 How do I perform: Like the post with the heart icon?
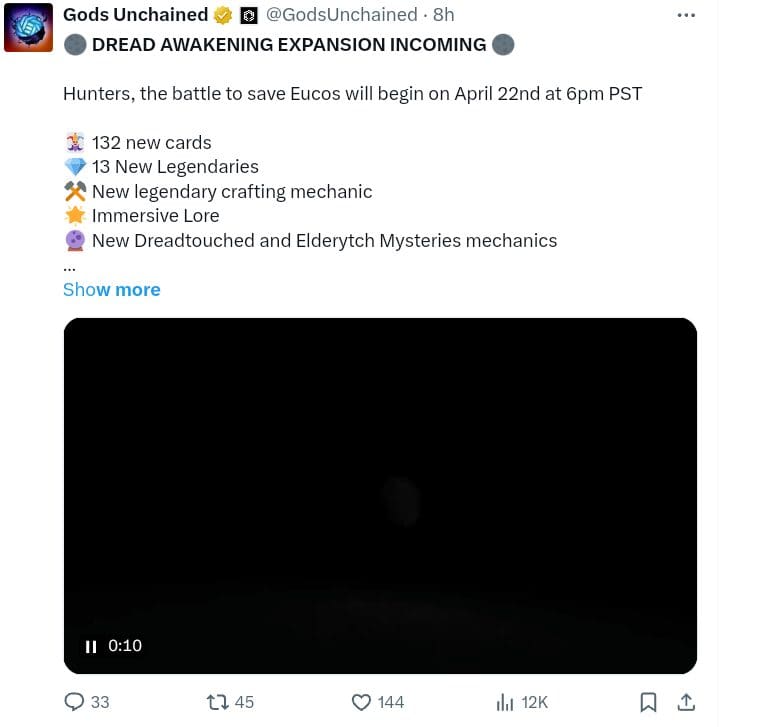(x=362, y=702)
